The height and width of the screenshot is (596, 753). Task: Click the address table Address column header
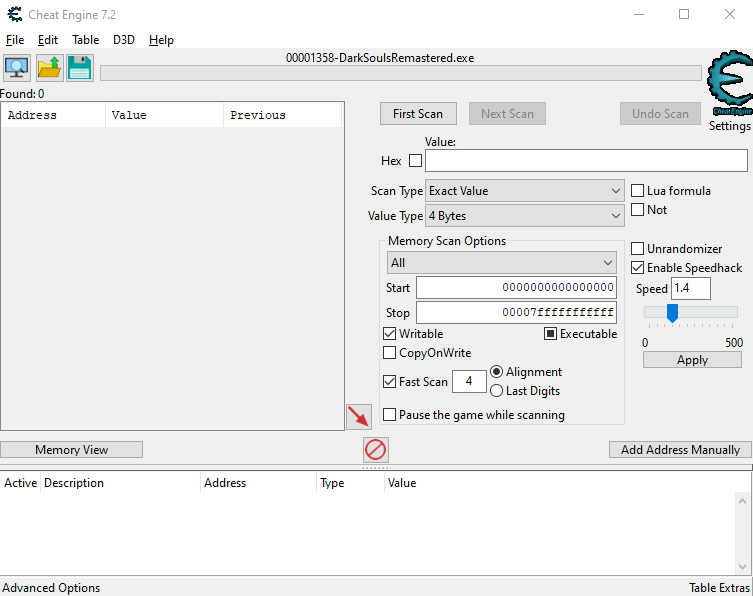(x=258, y=483)
